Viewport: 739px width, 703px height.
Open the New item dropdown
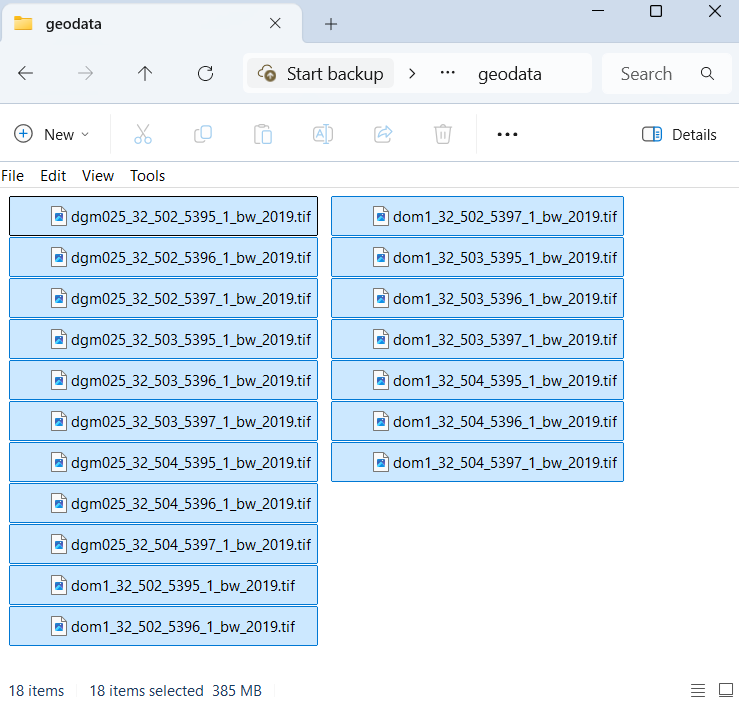51,134
